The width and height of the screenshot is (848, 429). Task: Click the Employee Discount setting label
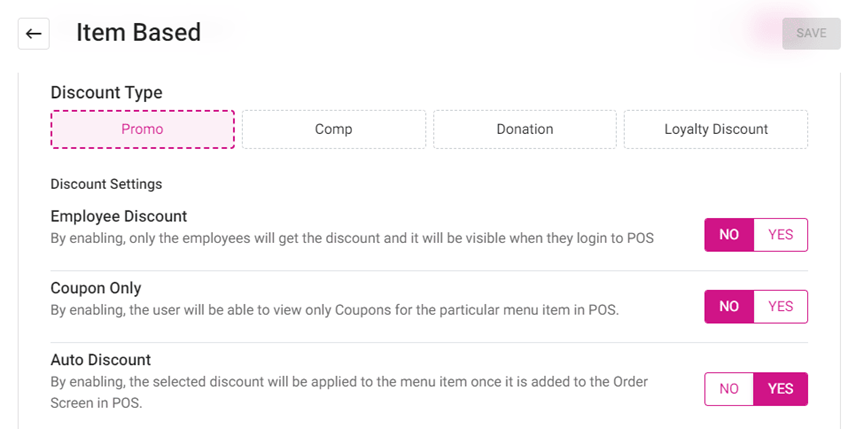tap(118, 216)
